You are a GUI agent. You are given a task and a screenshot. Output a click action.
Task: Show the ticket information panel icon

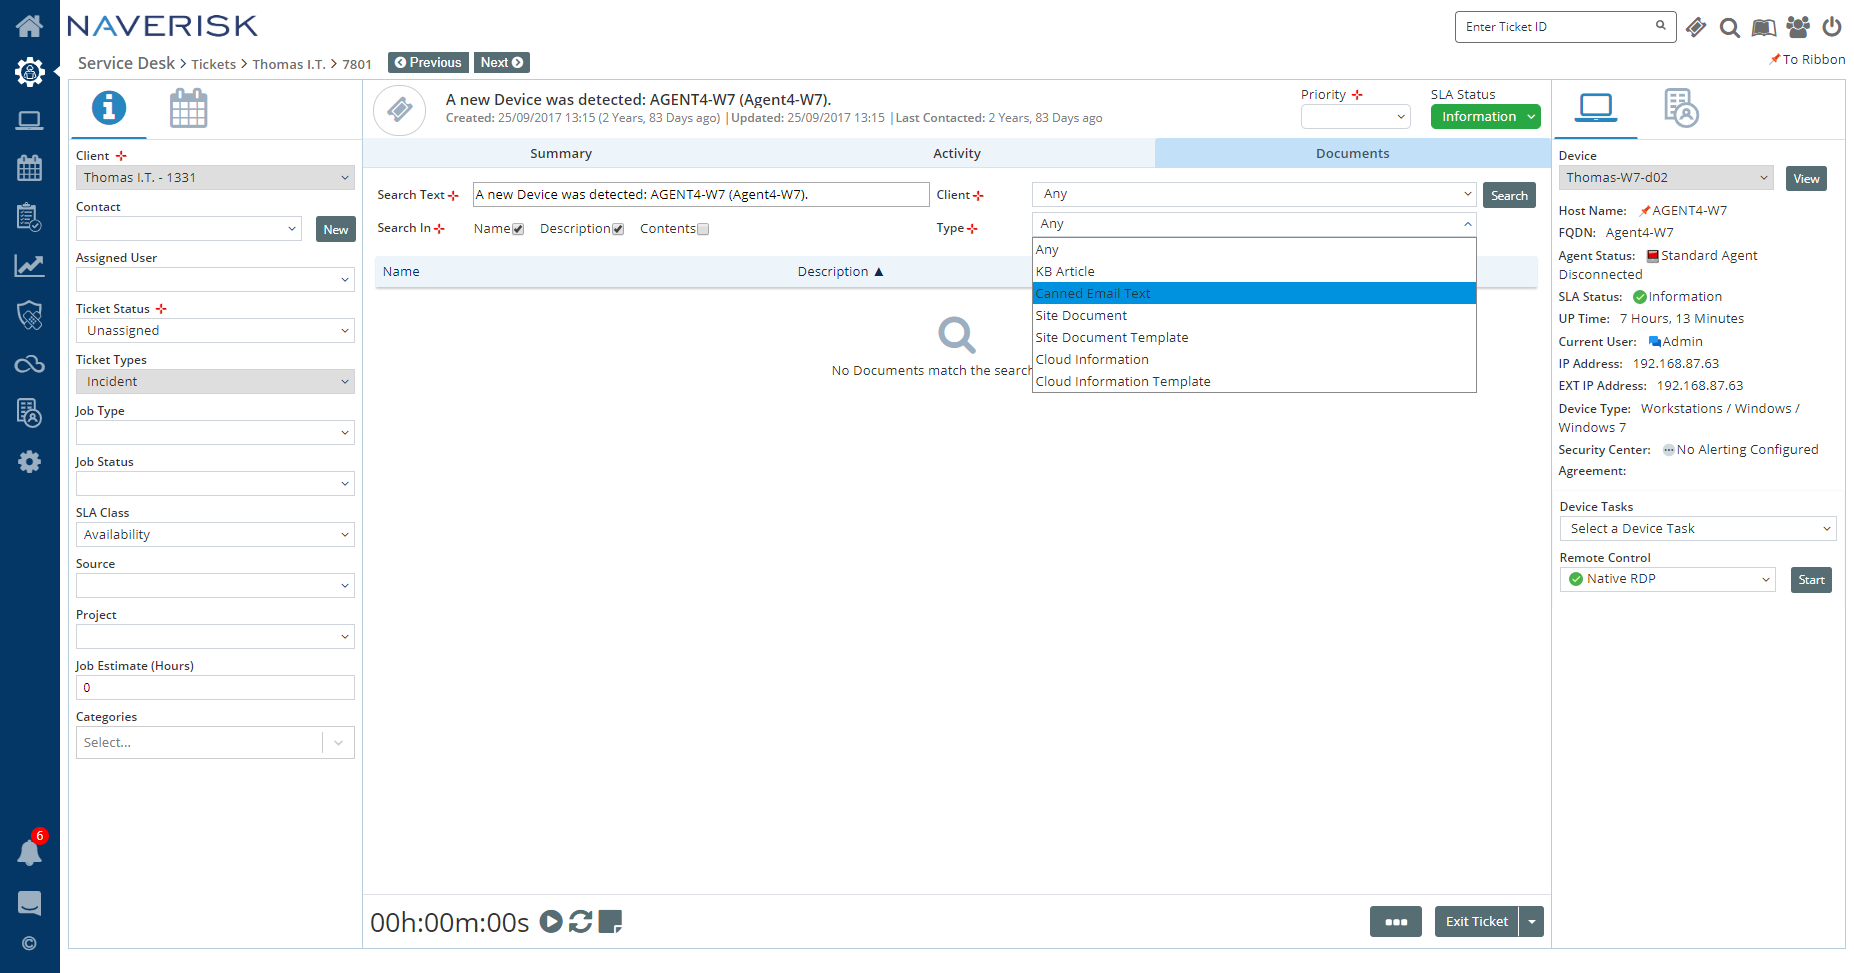[x=109, y=108]
